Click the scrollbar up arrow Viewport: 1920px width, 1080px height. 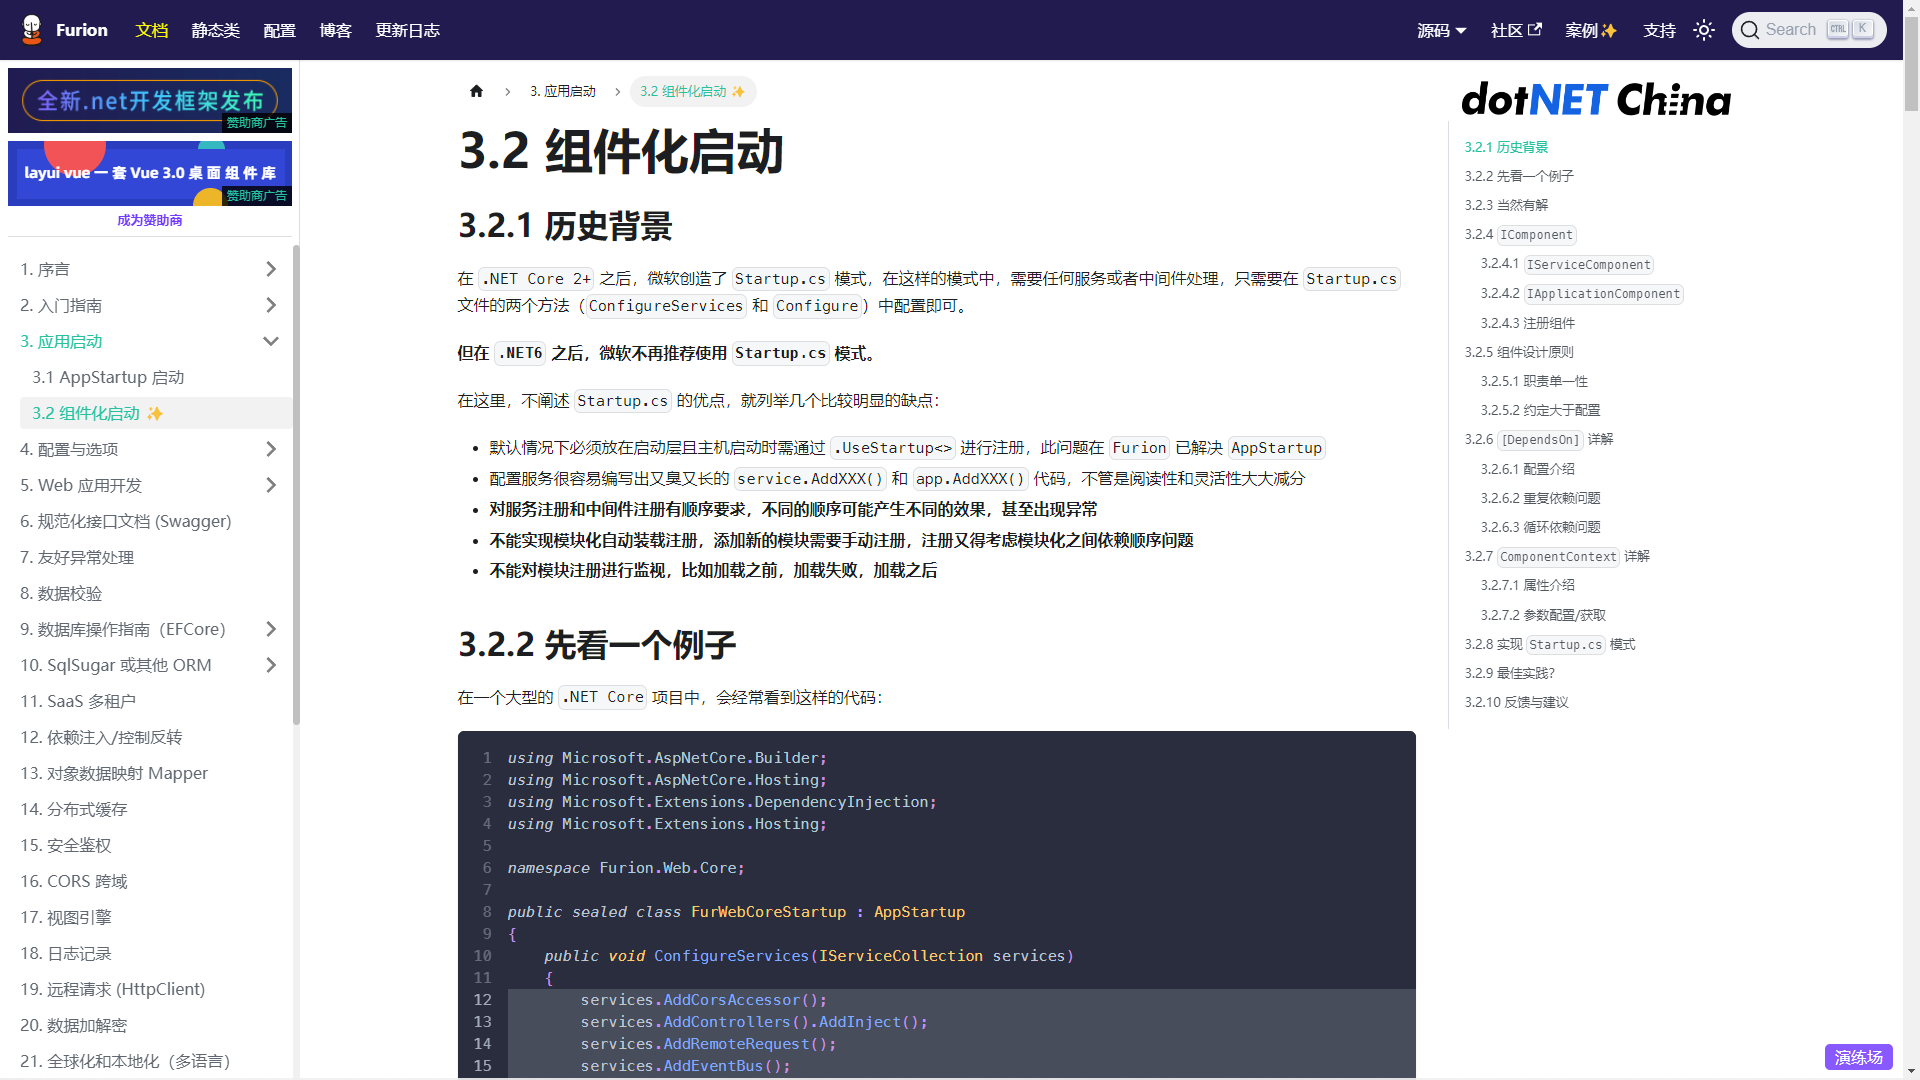point(1911,8)
